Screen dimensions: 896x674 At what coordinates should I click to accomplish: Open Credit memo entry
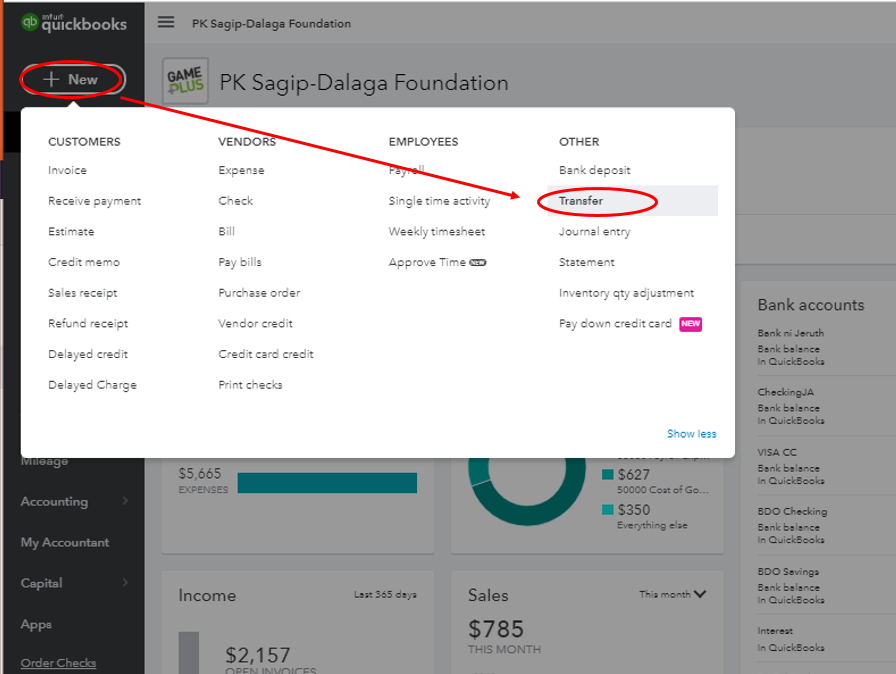click(84, 262)
